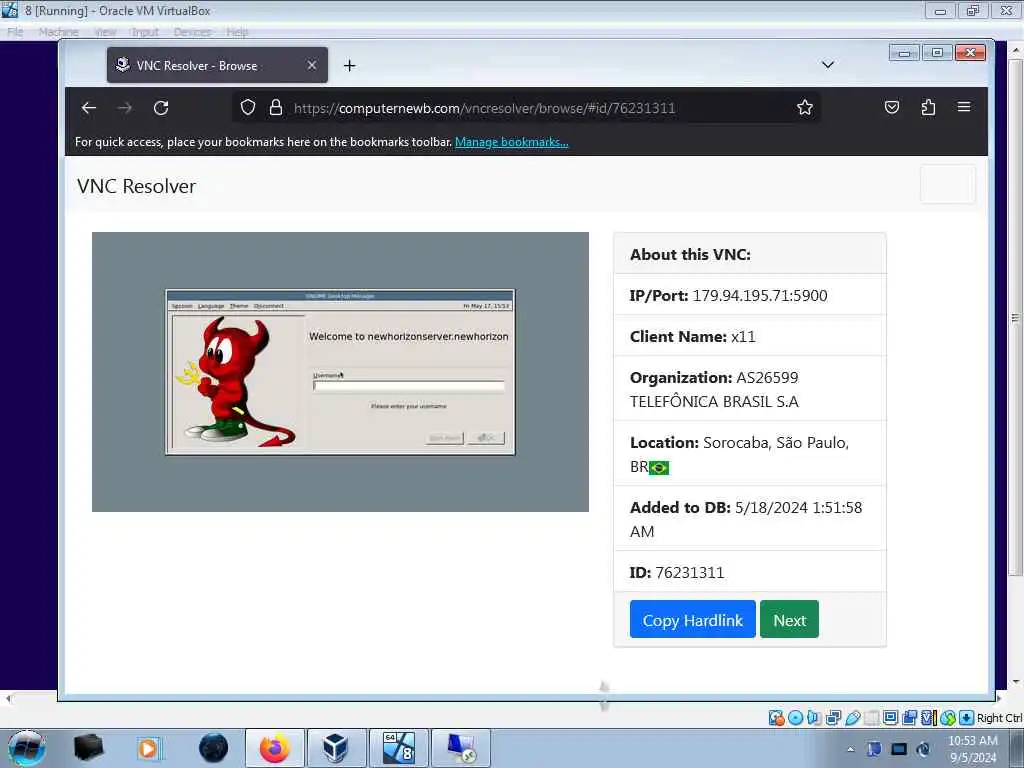The image size is (1024, 768).
Task: Click VirtualBox mouse integration indicator
Action: coord(948,718)
